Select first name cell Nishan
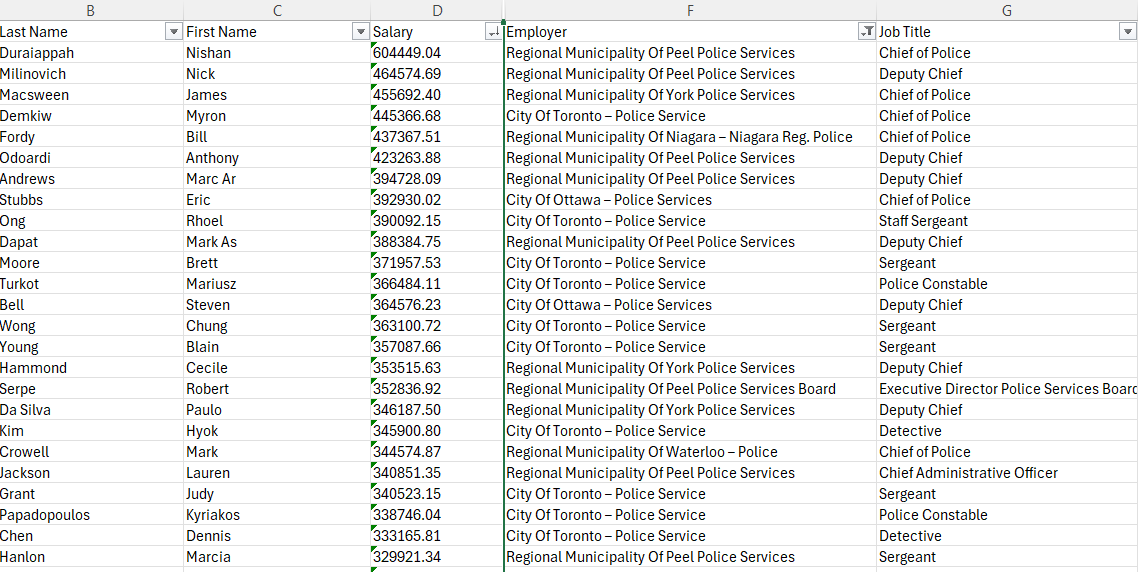Image resolution: width=1138 pixels, height=572 pixels. click(x=277, y=52)
